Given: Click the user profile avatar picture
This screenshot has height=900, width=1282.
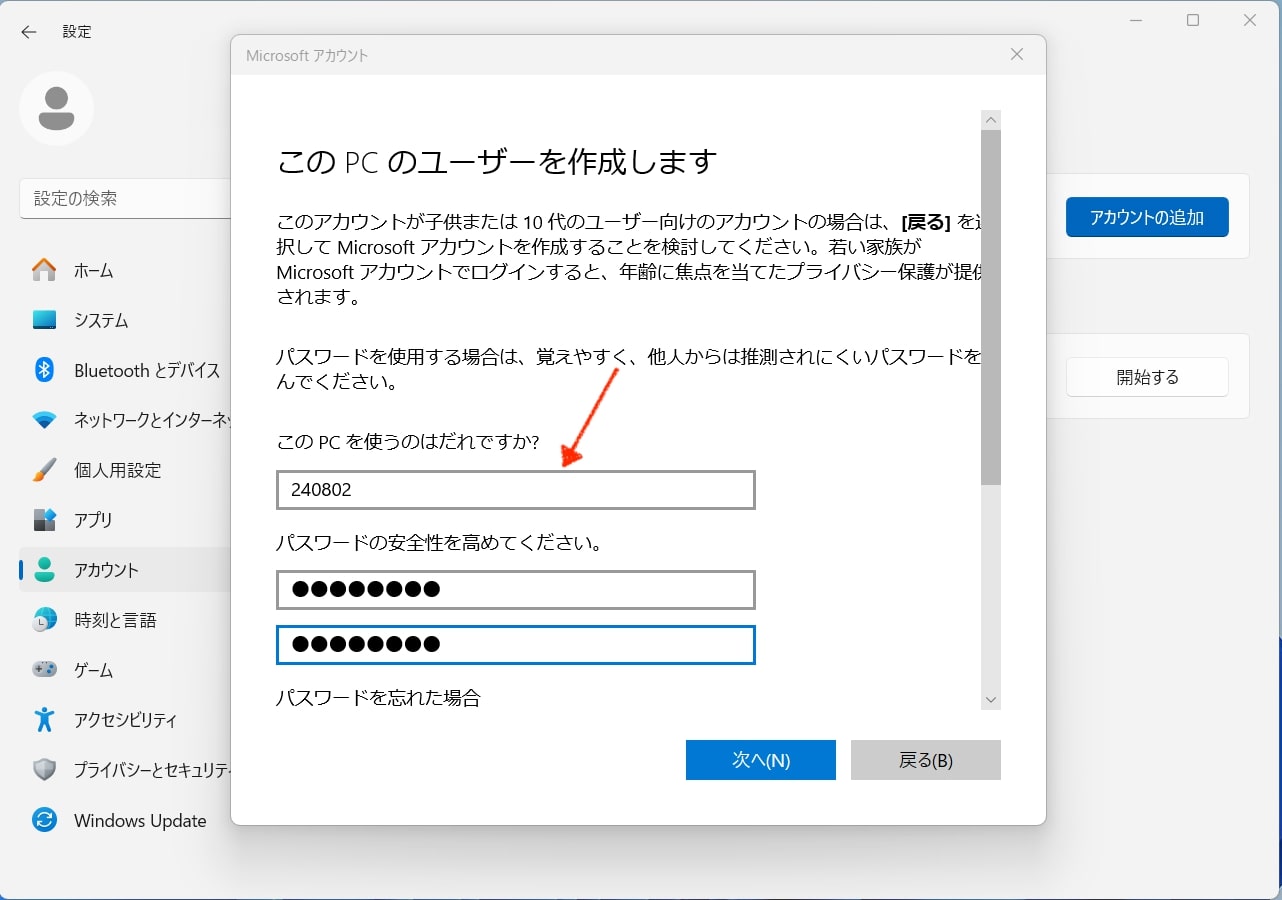Looking at the screenshot, I should tap(57, 108).
